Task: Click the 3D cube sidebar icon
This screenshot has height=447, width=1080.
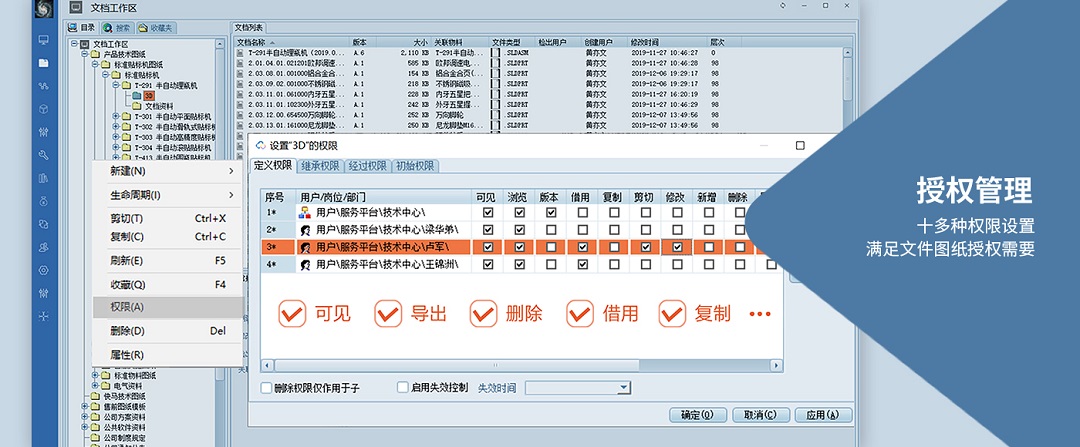Action: (43, 108)
